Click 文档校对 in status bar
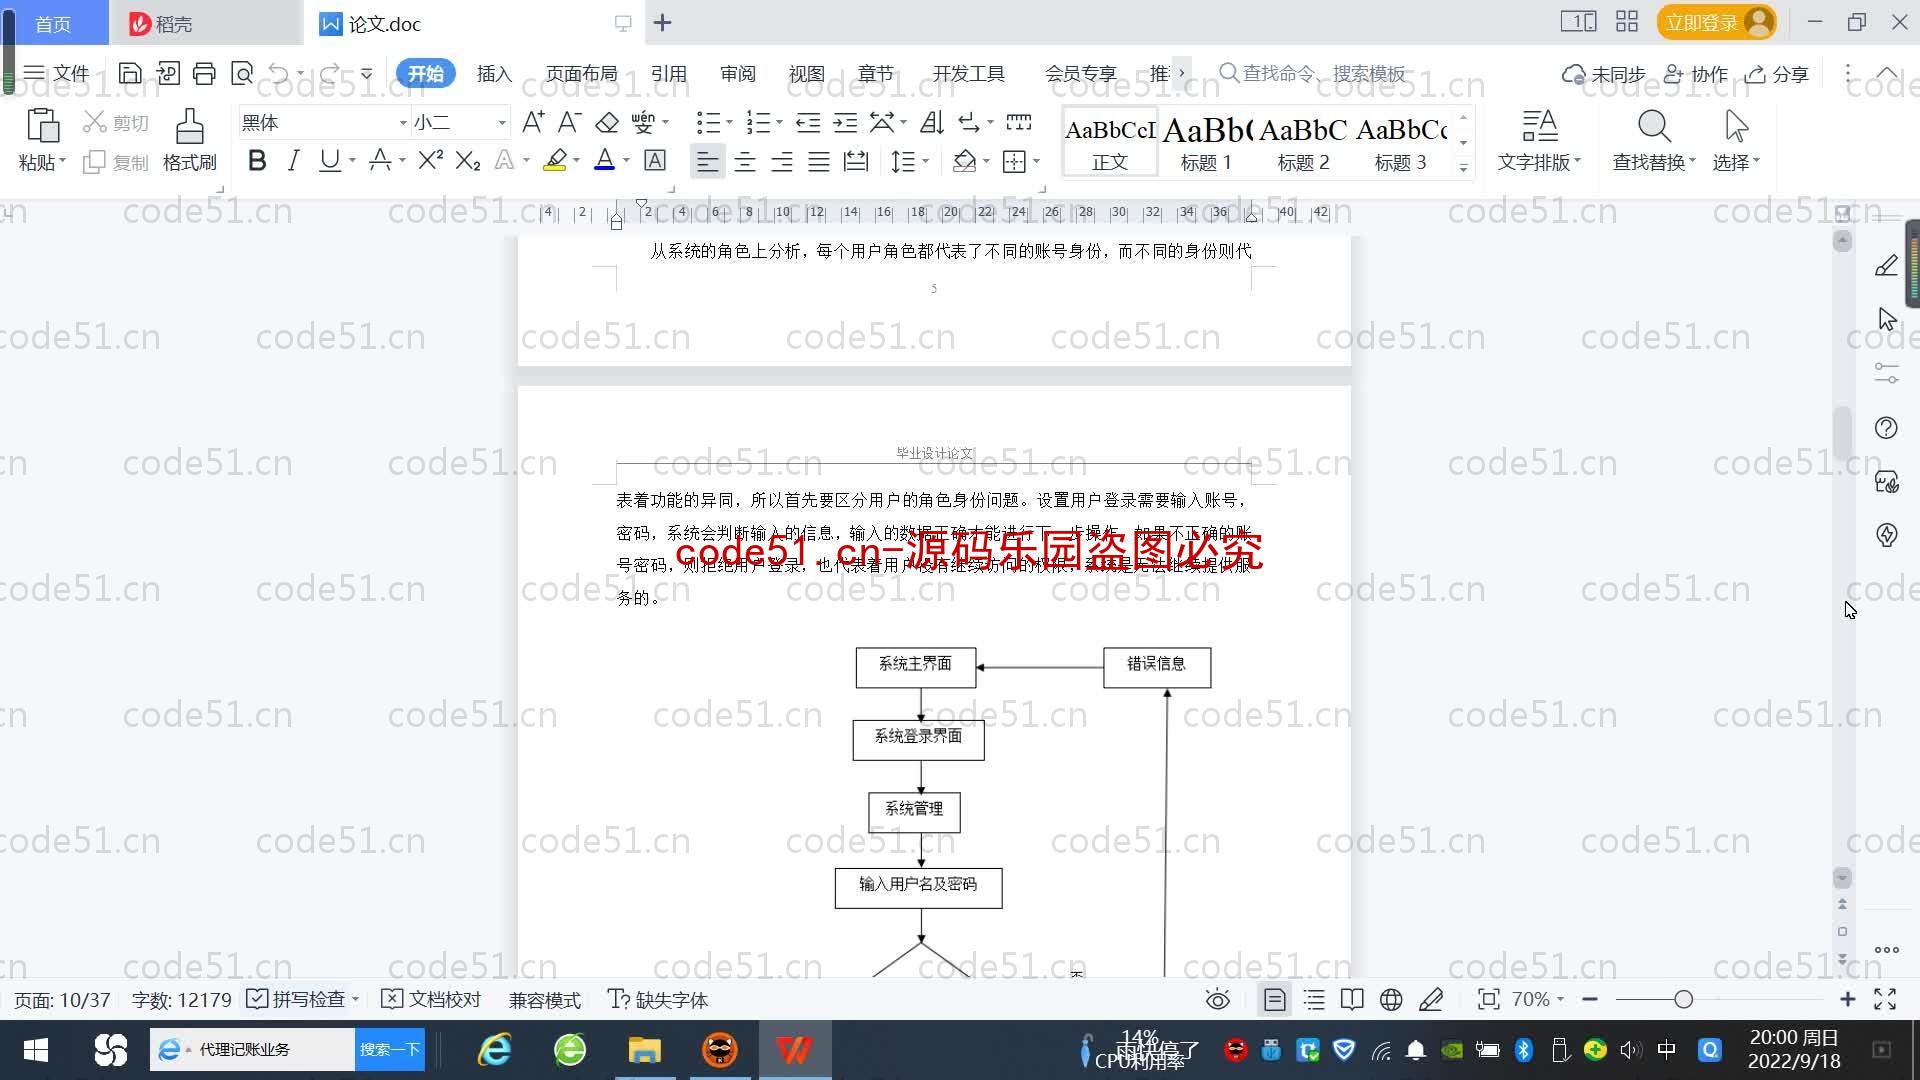This screenshot has height=1080, width=1920. [x=432, y=999]
